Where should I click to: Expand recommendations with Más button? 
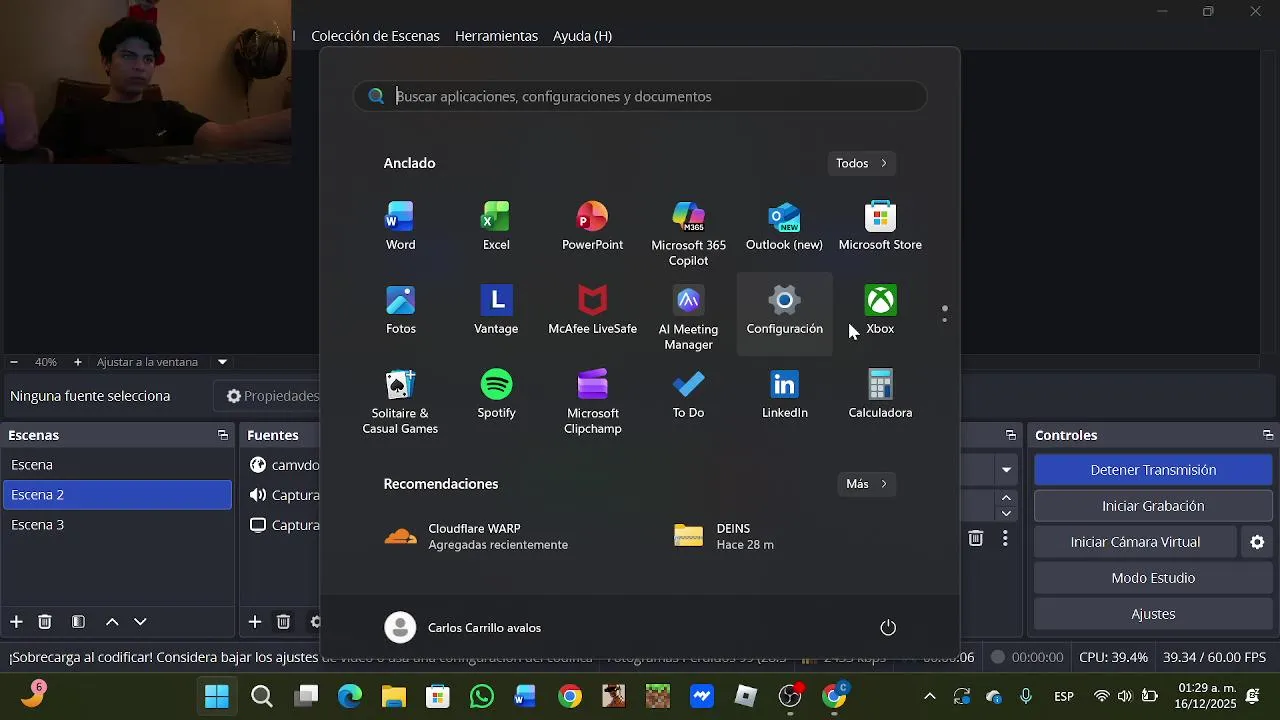point(866,484)
